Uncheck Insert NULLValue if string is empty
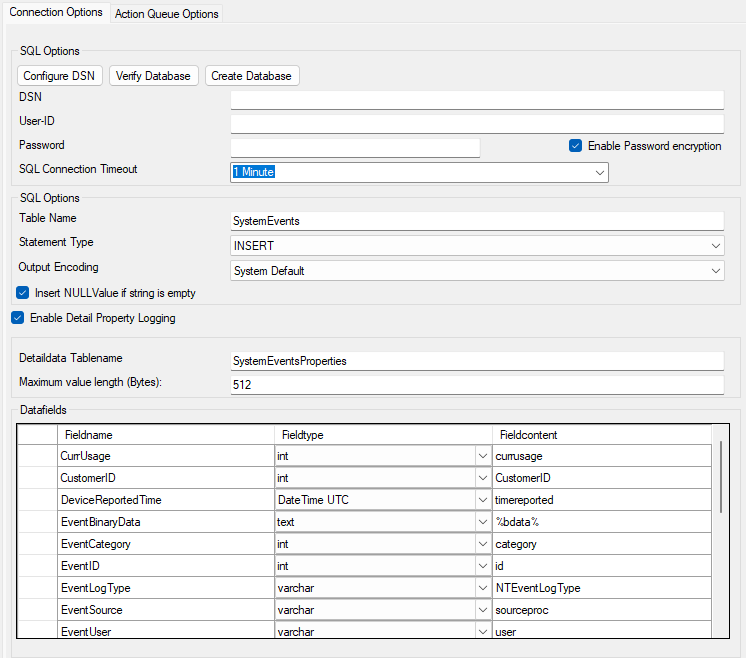This screenshot has height=658, width=746. coord(23,293)
